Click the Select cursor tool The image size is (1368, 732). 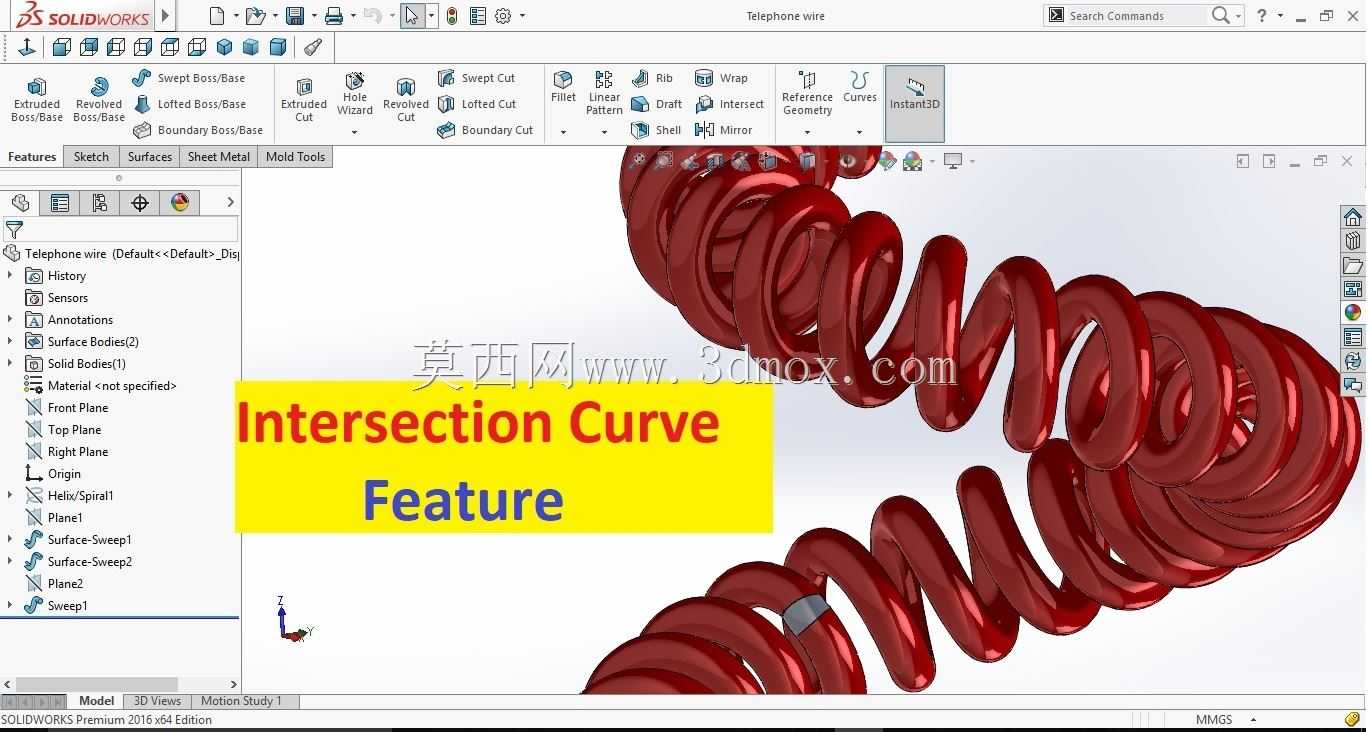[x=412, y=16]
